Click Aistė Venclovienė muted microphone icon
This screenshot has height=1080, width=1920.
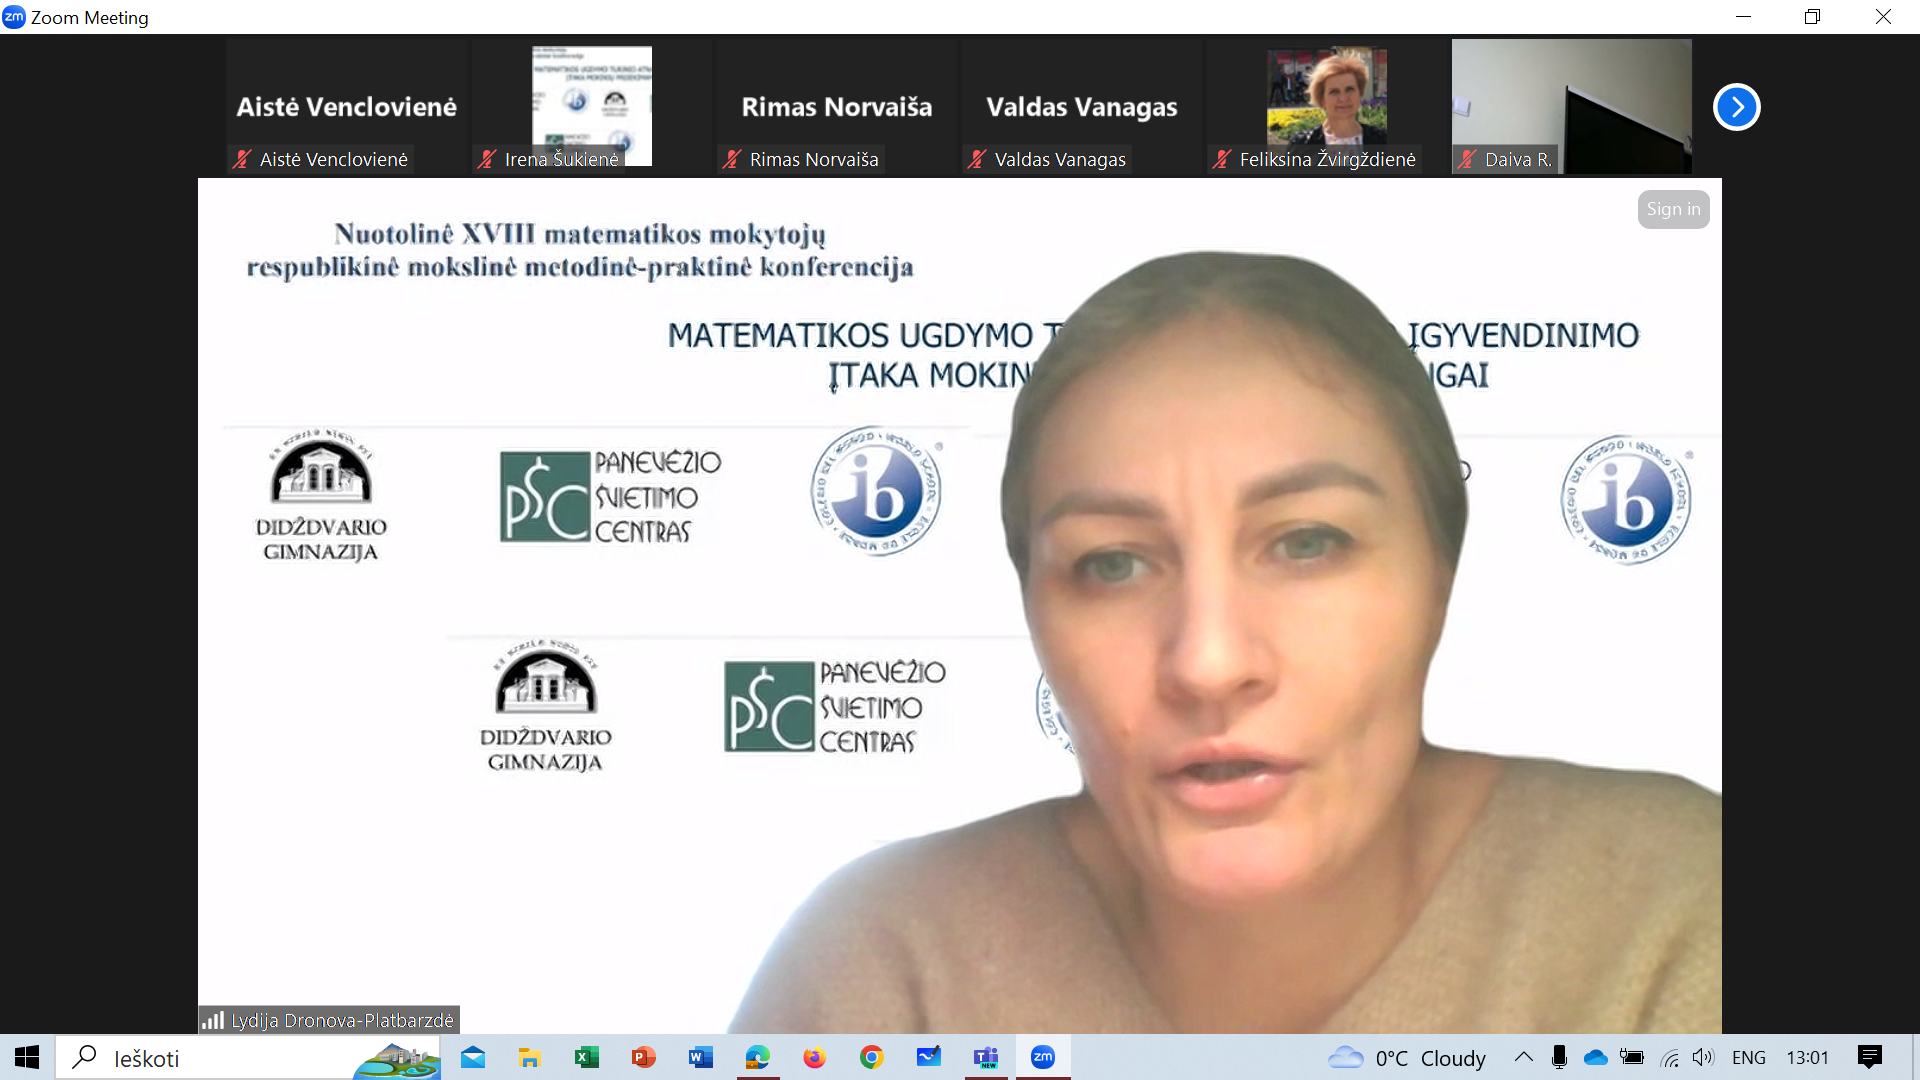click(x=242, y=159)
